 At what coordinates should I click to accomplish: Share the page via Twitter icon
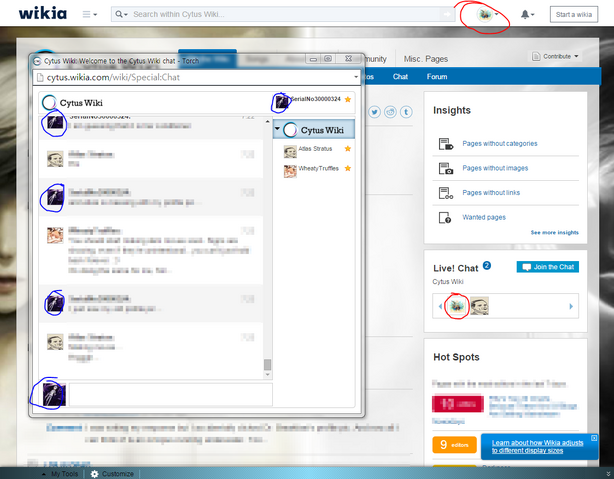pyautogui.click(x=374, y=112)
